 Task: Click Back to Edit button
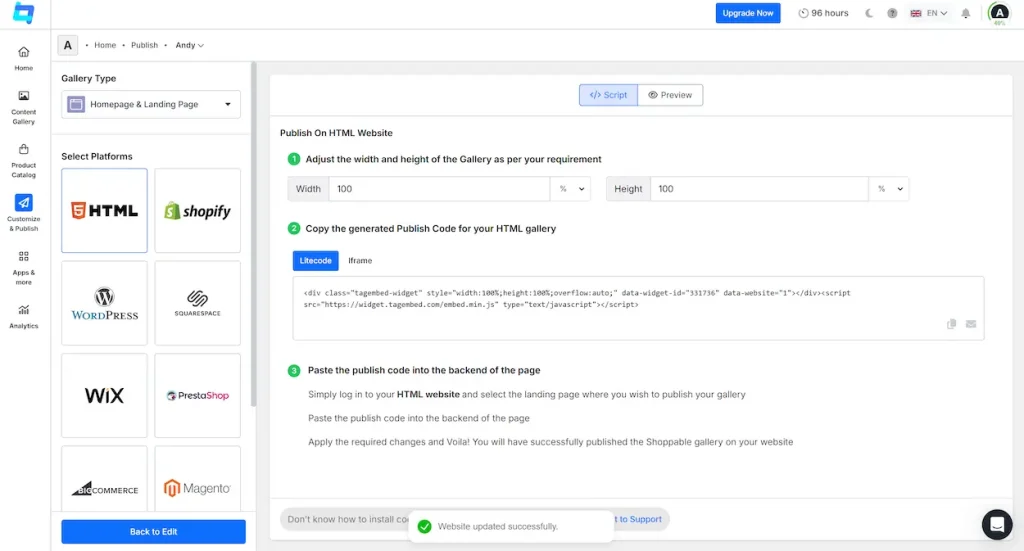coord(153,531)
